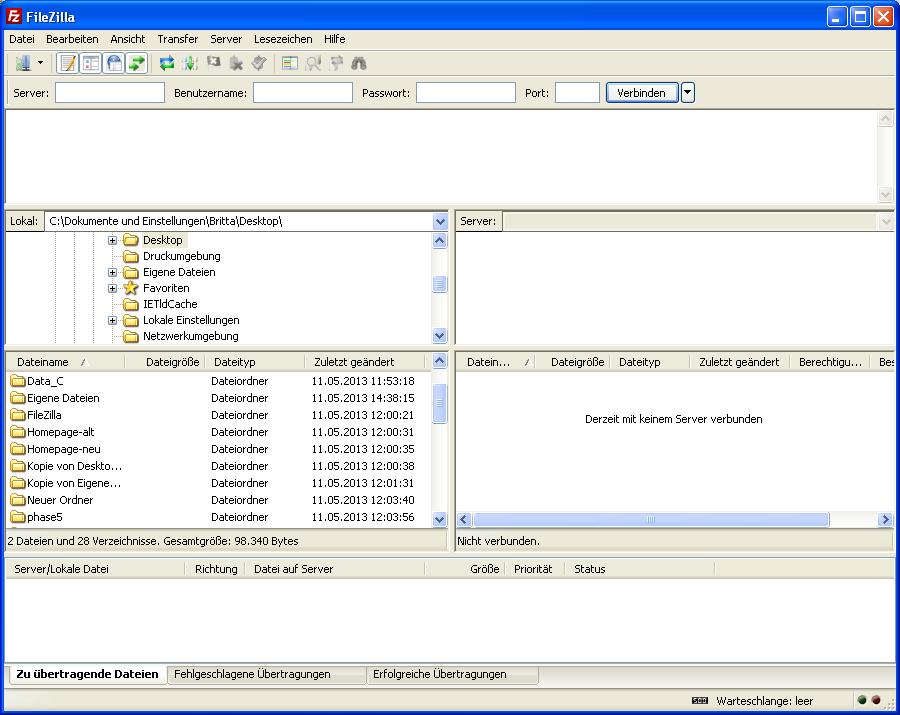Click the remote list scroll right arrow

885,520
